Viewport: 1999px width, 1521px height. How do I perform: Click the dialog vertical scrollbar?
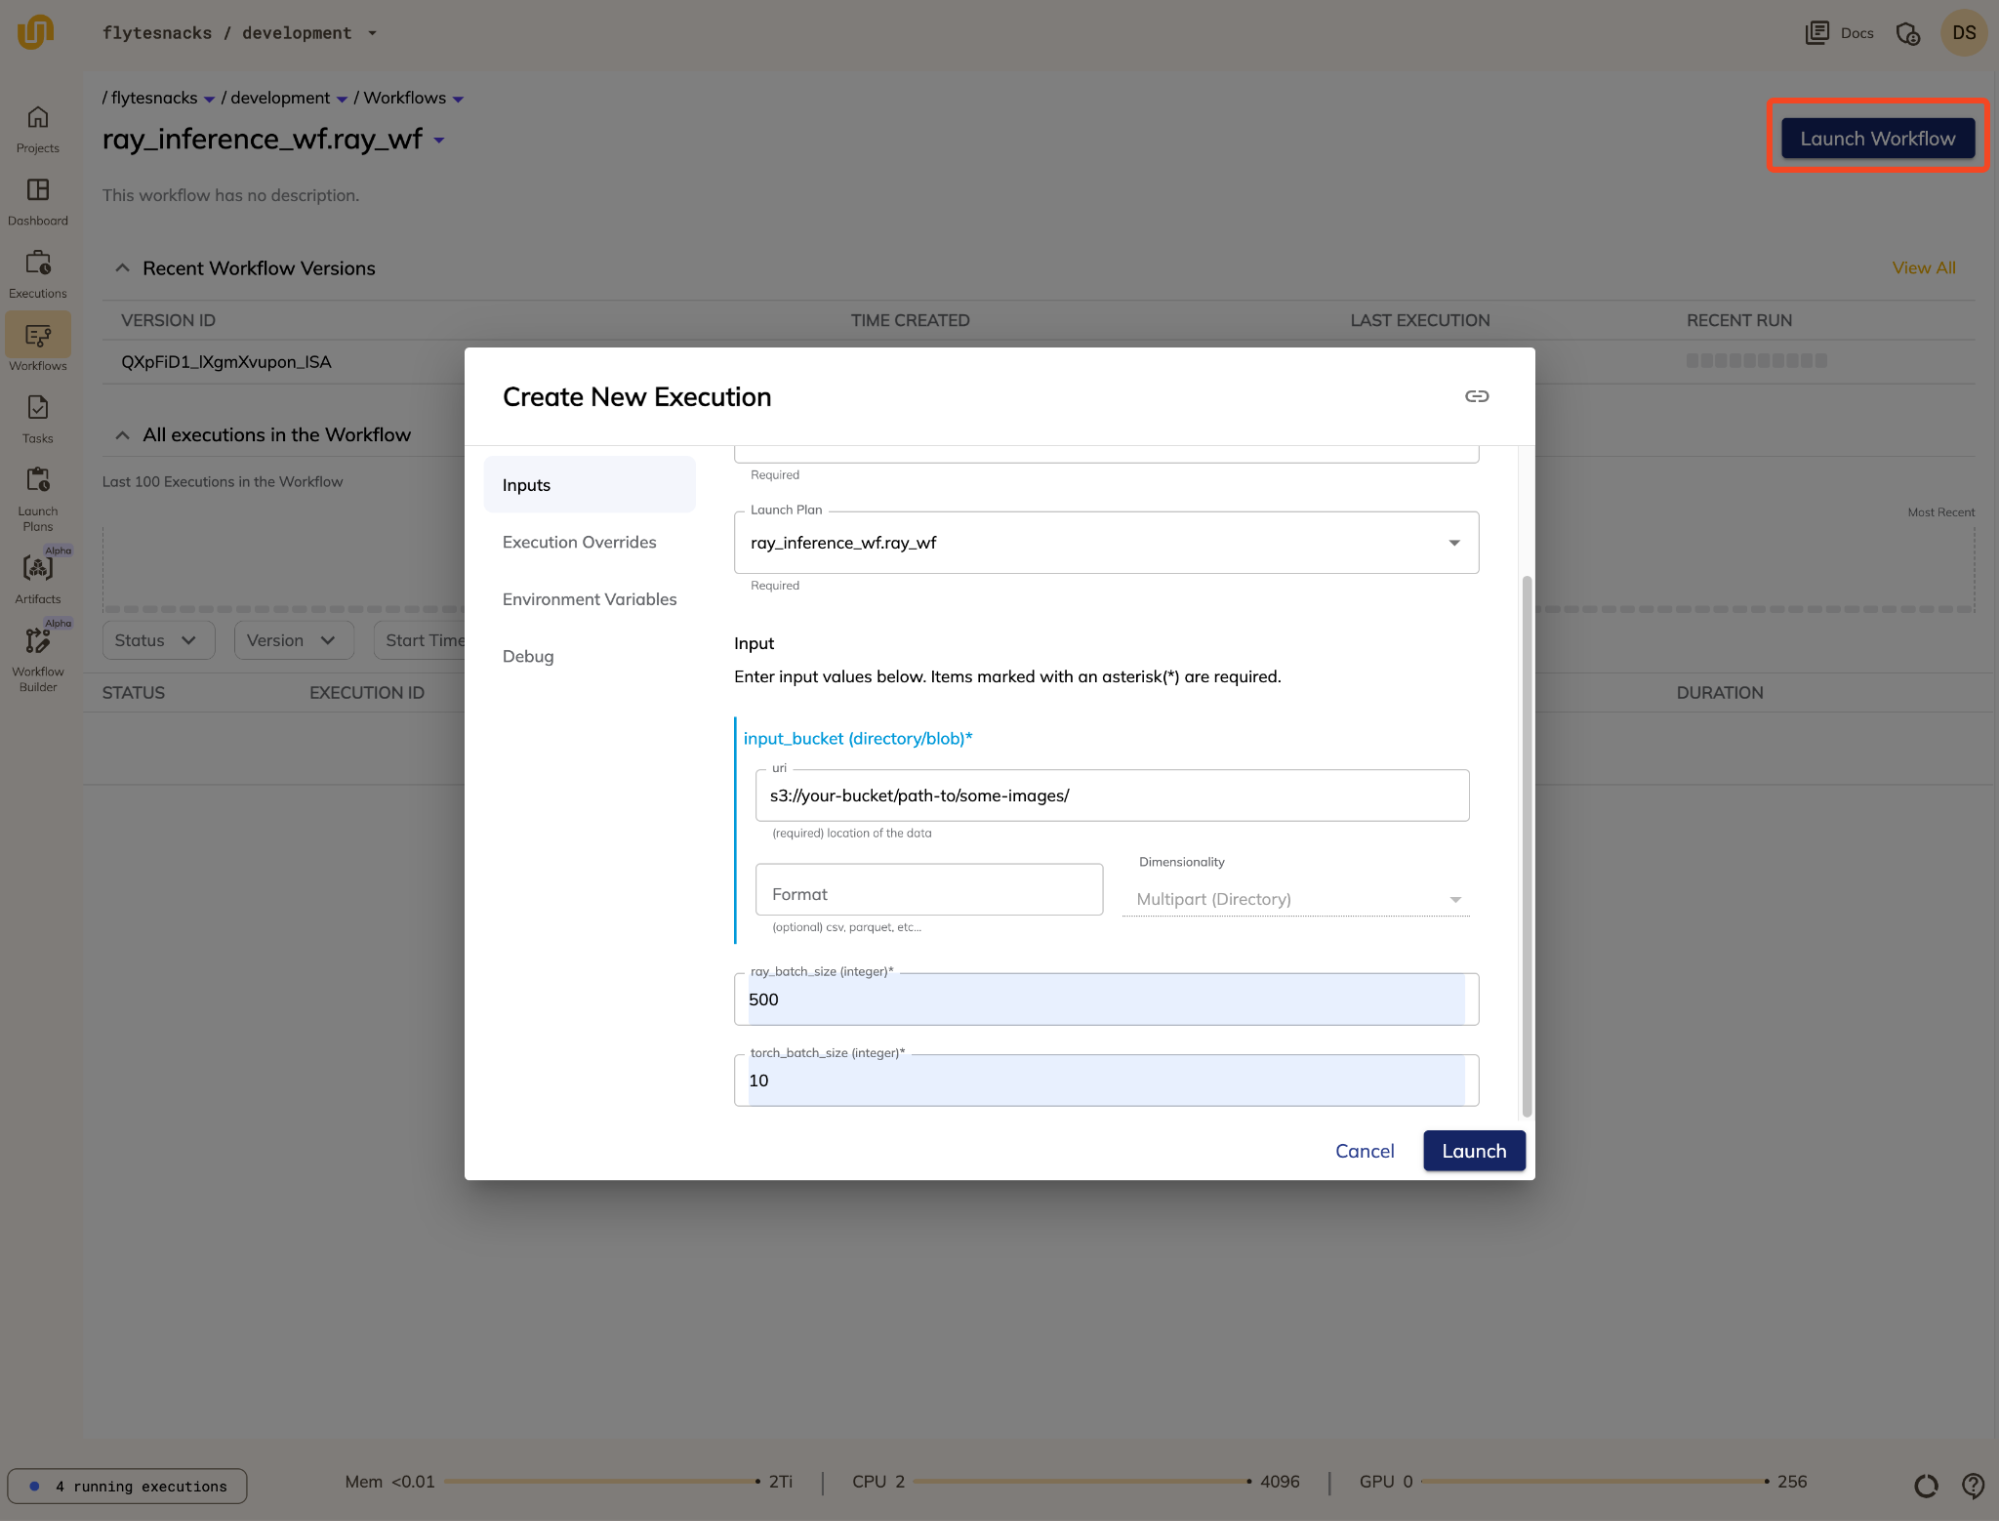pyautogui.click(x=1526, y=846)
